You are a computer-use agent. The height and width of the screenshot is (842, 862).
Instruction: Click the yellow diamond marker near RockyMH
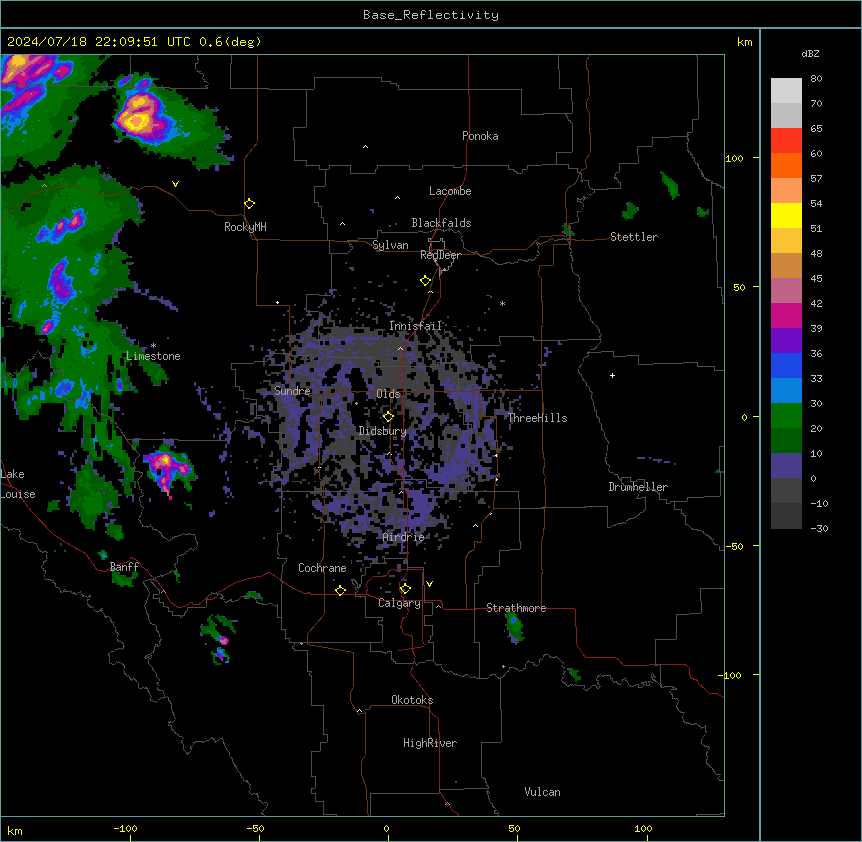pyautogui.click(x=250, y=204)
